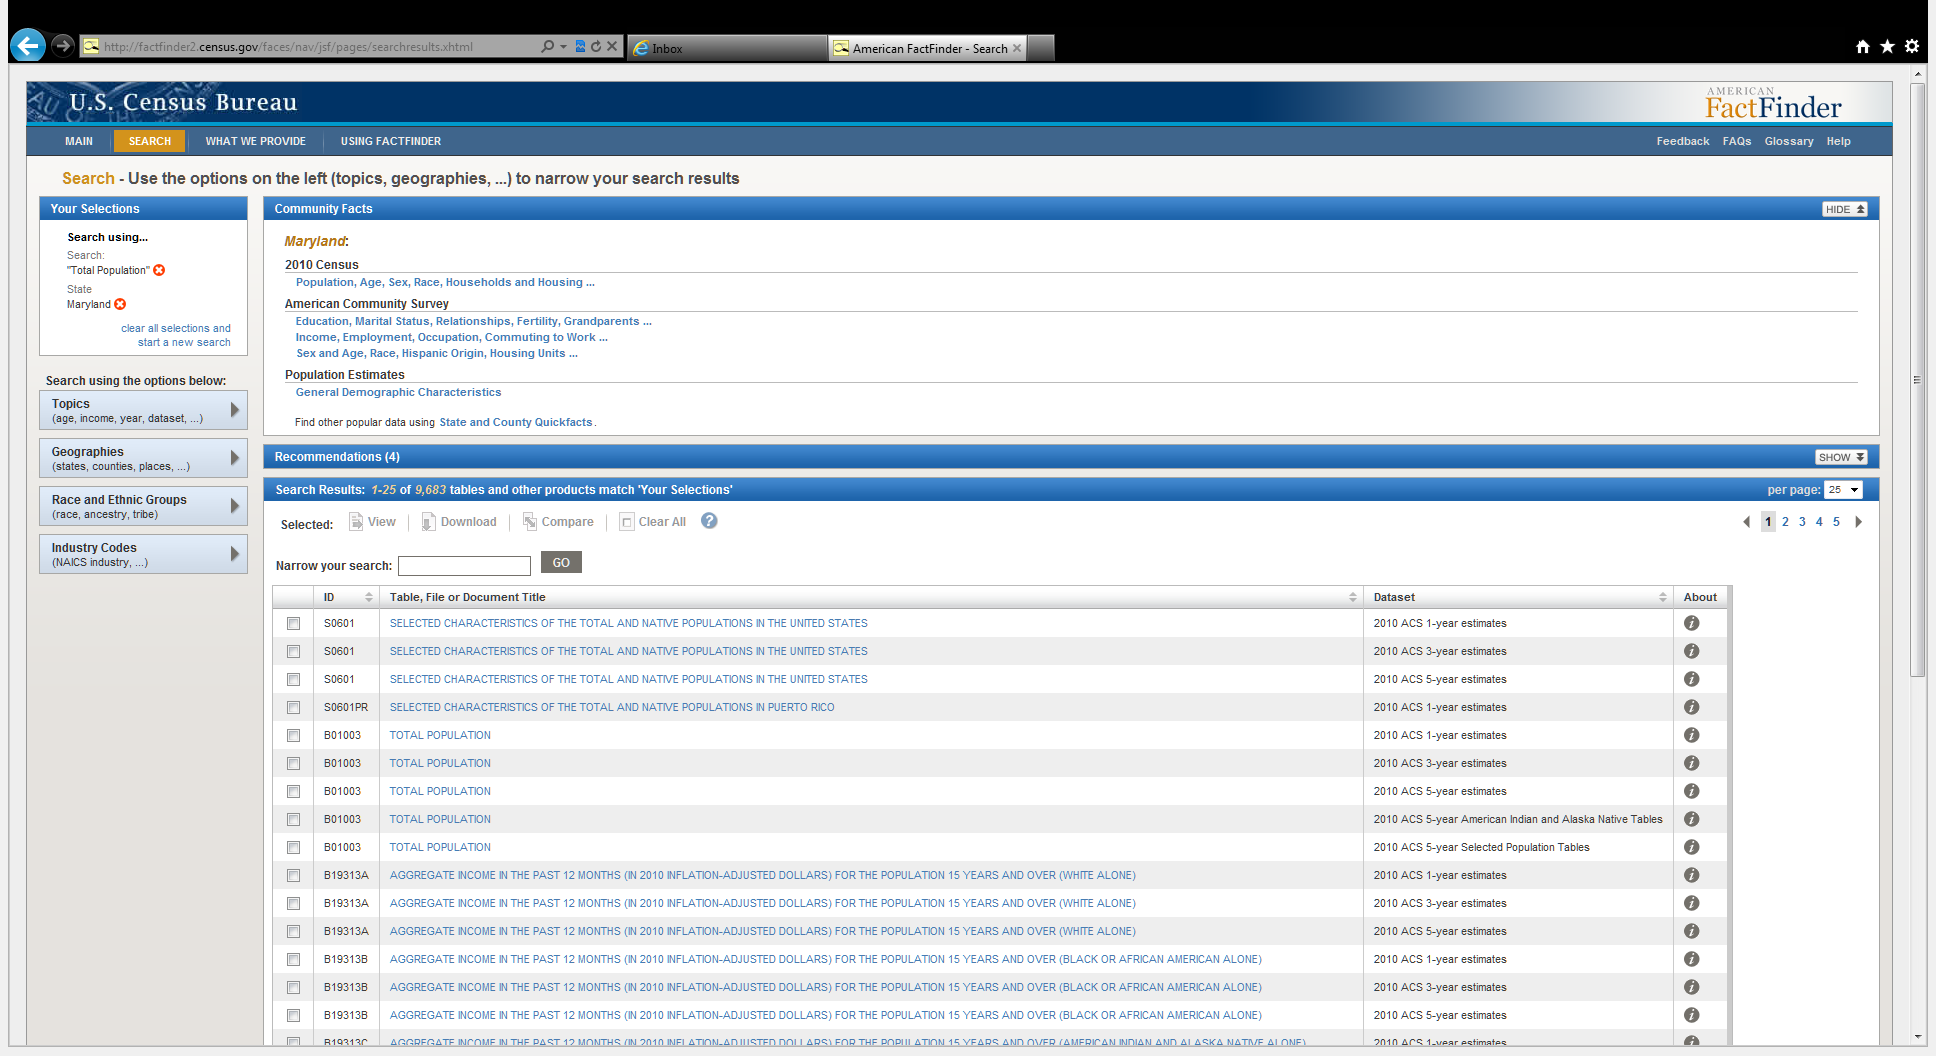Check the S0601 2010 ACS 3-year estimates row
Image resolution: width=1936 pixels, height=1056 pixels.
click(293, 651)
